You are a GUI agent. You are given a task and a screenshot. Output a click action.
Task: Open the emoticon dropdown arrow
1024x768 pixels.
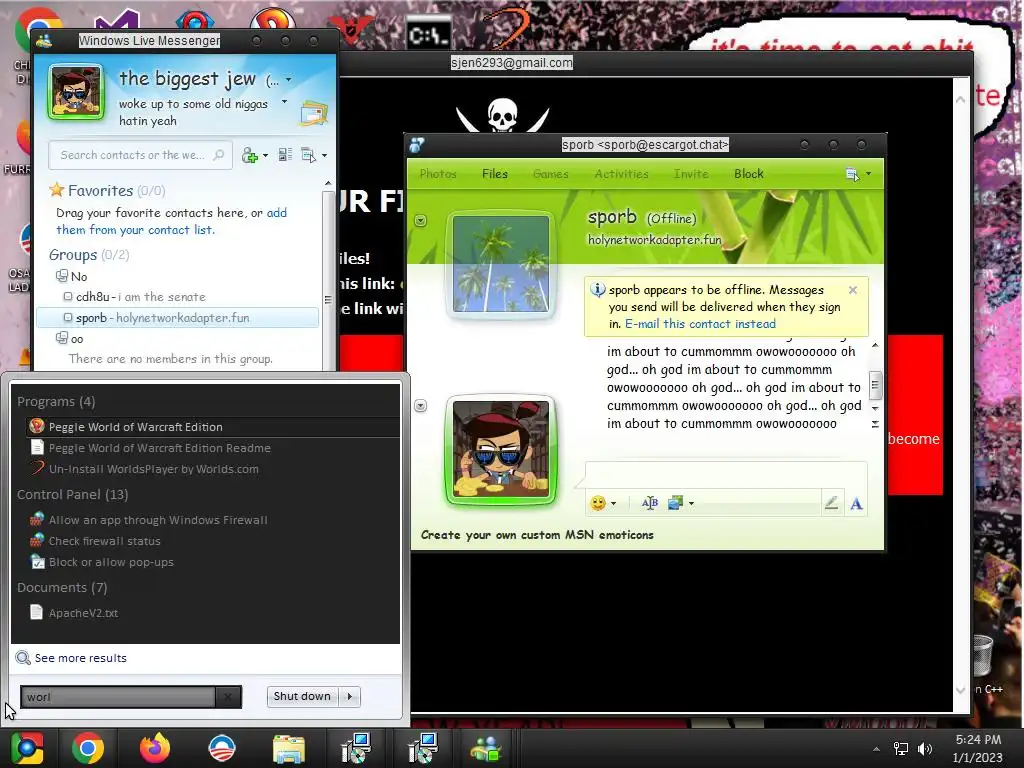(613, 503)
